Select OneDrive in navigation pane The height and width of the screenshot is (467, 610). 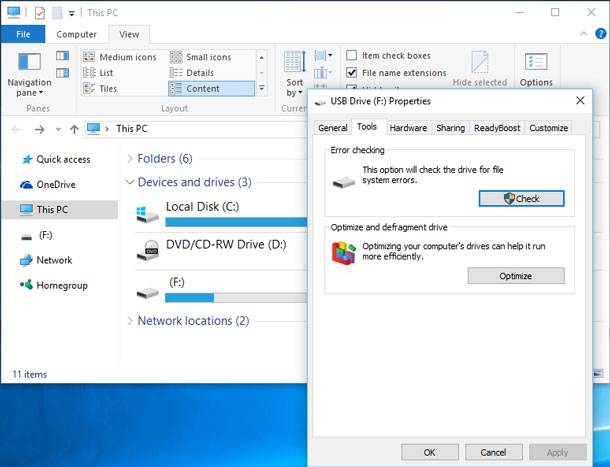point(48,184)
